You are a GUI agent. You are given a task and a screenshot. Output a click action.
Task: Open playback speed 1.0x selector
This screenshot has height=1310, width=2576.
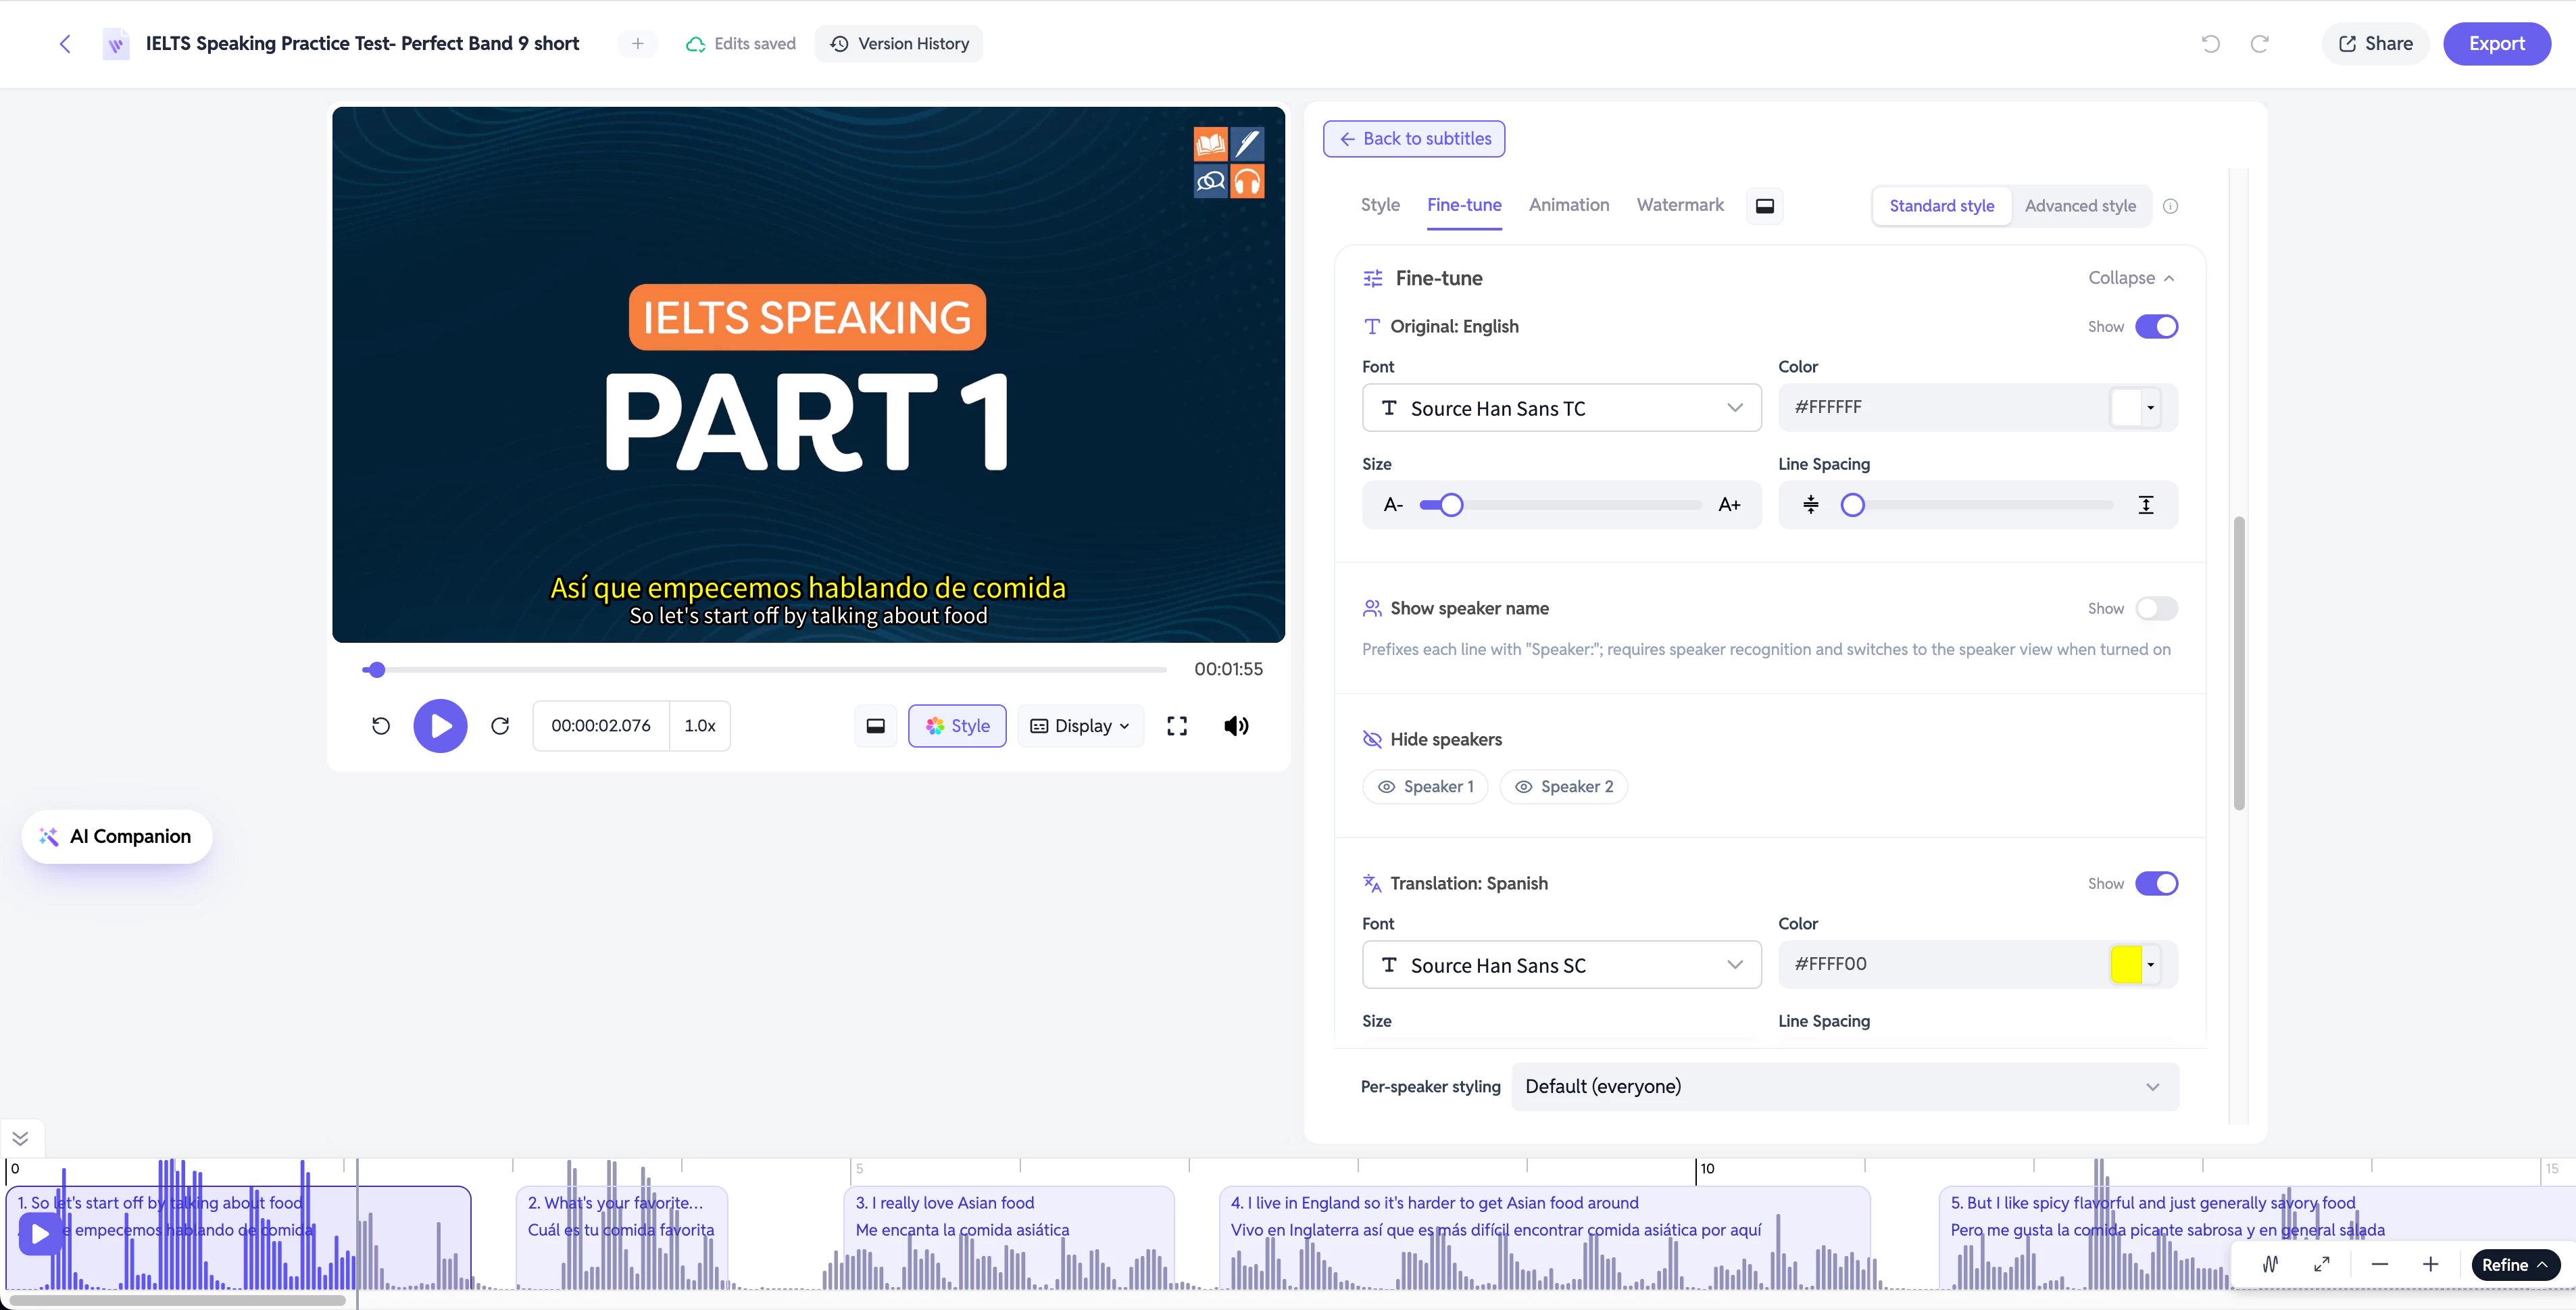click(x=700, y=726)
